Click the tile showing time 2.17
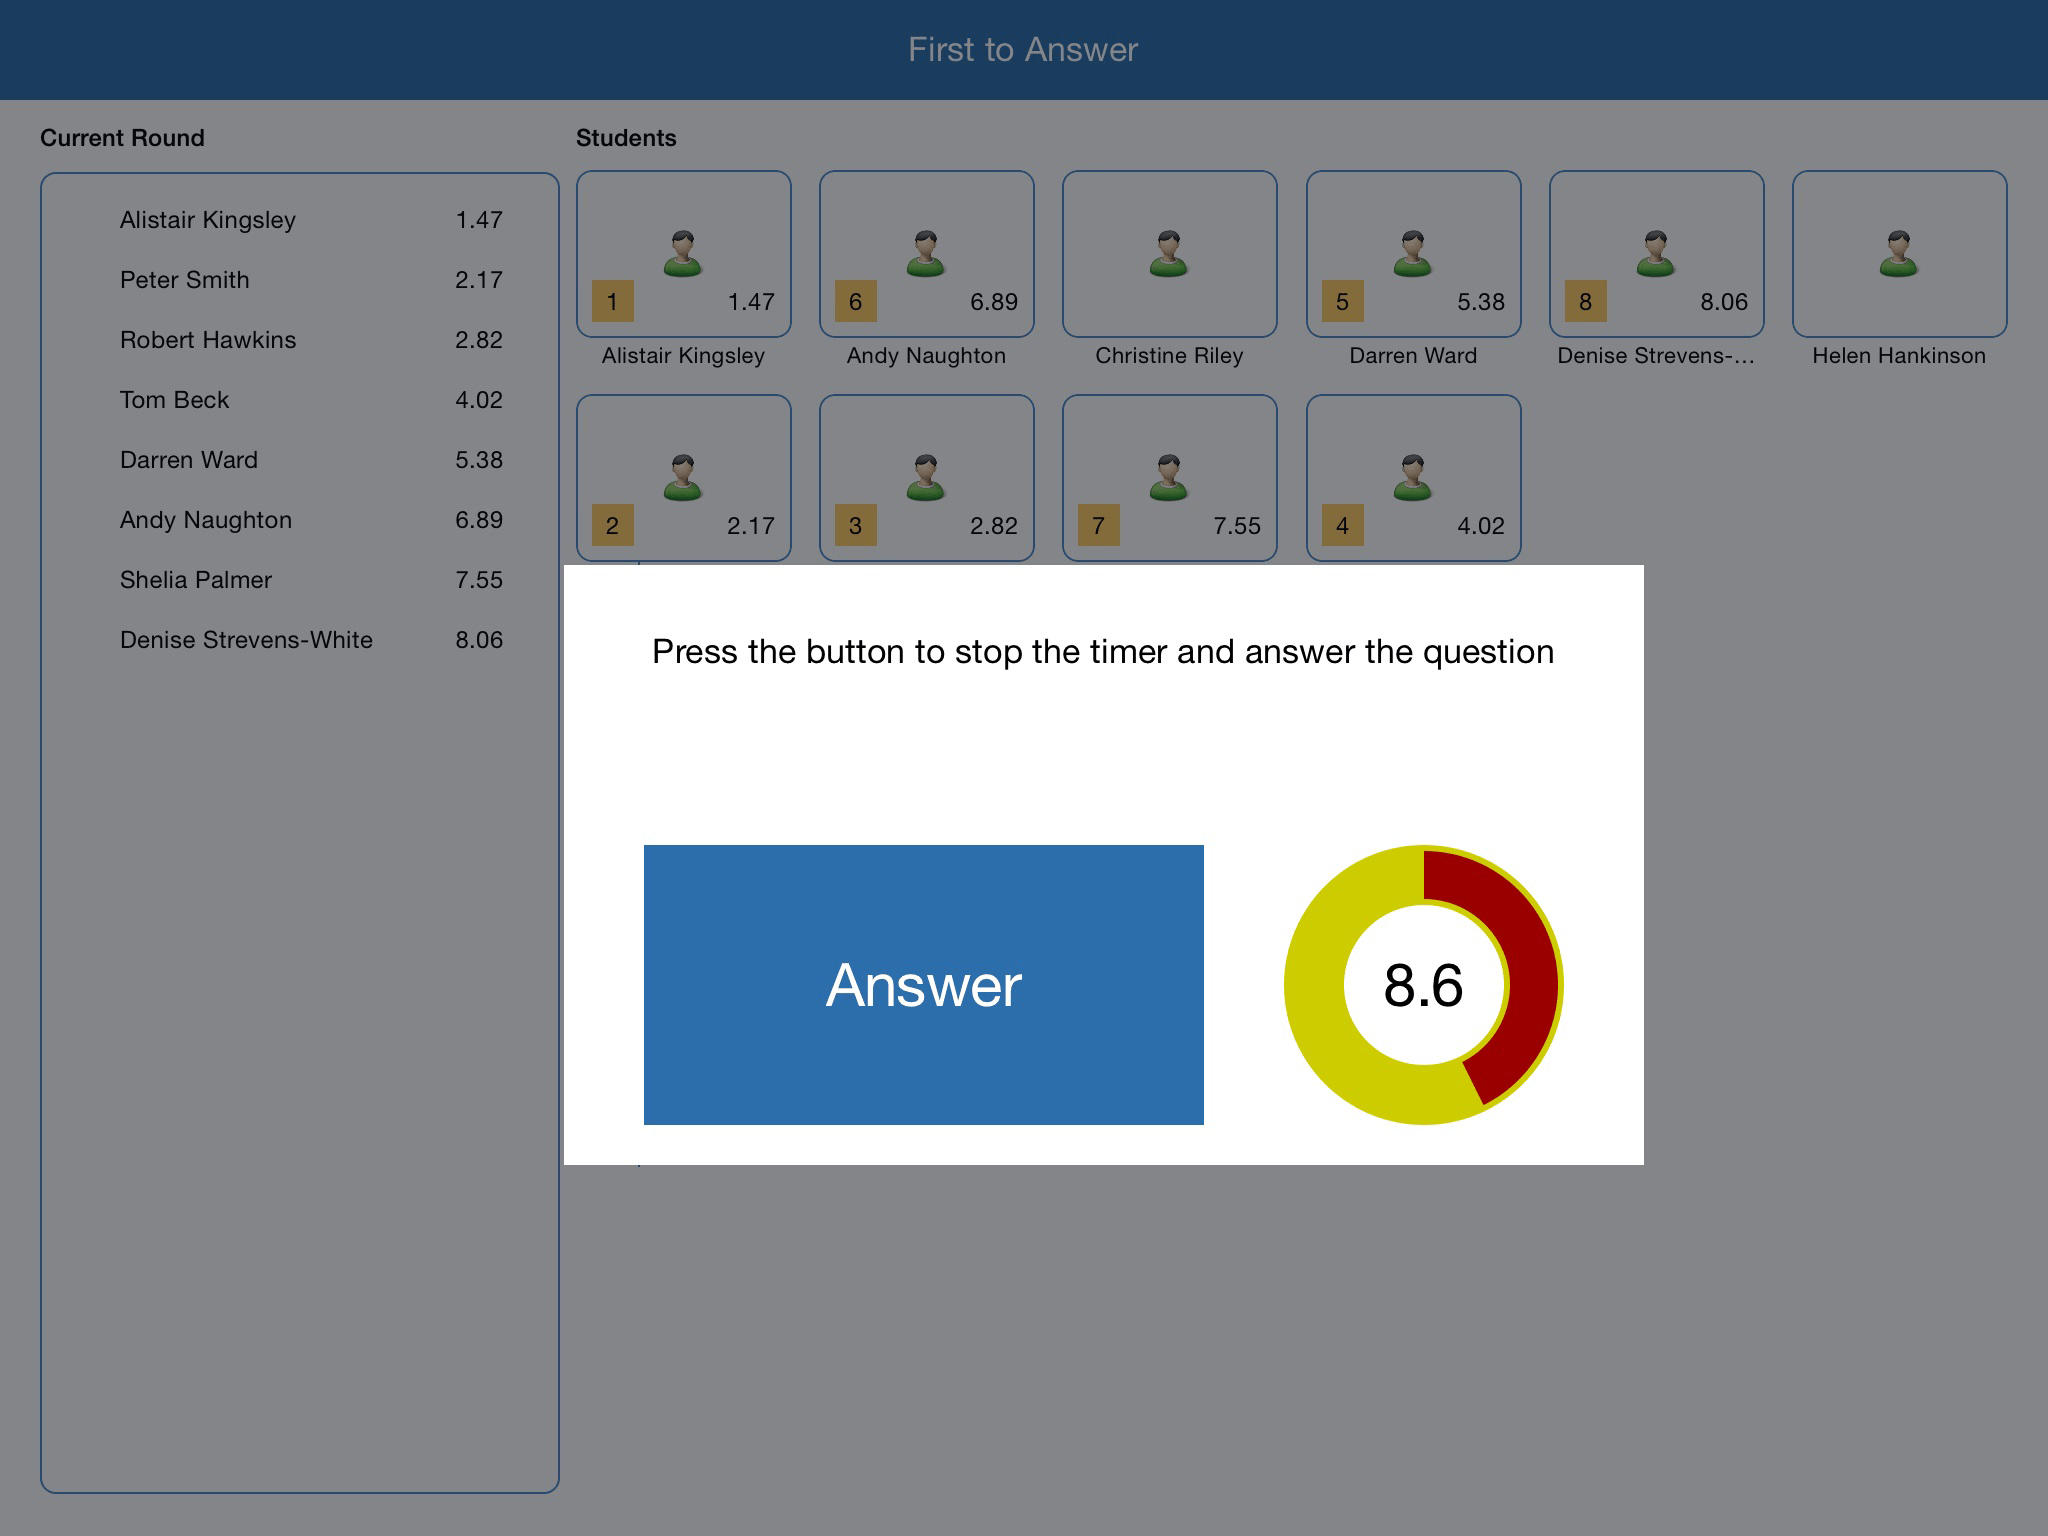The image size is (2048, 1536). pyautogui.click(x=683, y=478)
